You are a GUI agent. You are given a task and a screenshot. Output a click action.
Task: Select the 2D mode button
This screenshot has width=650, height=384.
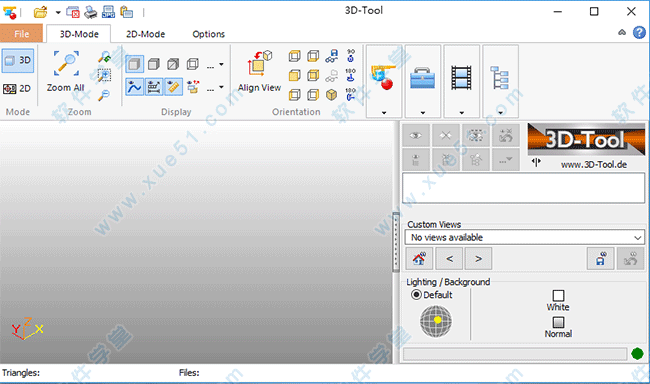coord(17,88)
